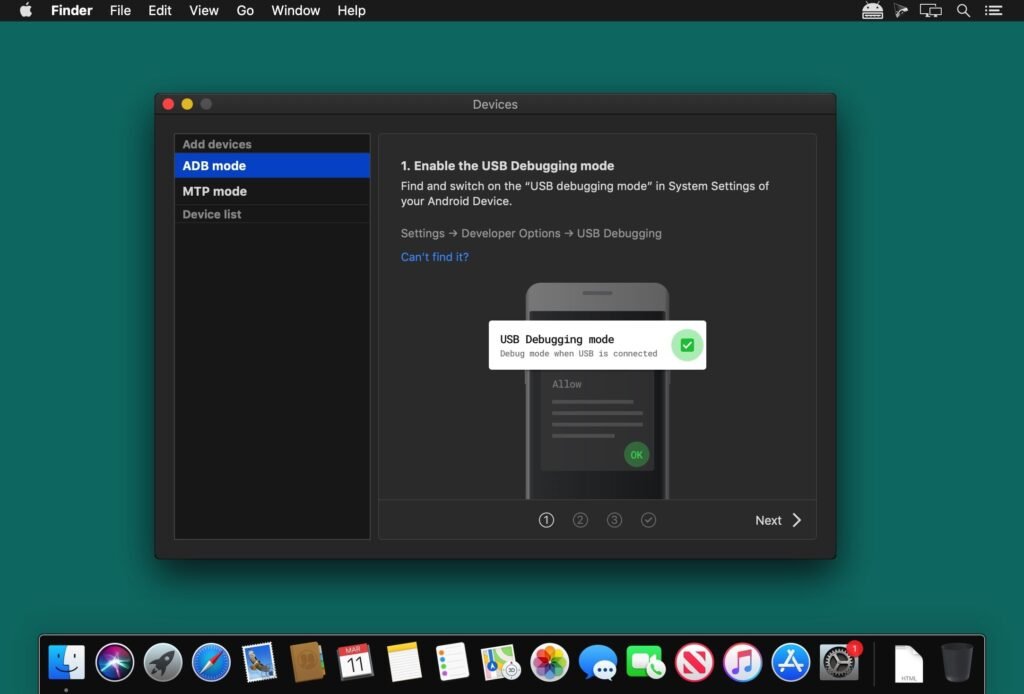Open System Preferences showing one notification

click(x=838, y=662)
